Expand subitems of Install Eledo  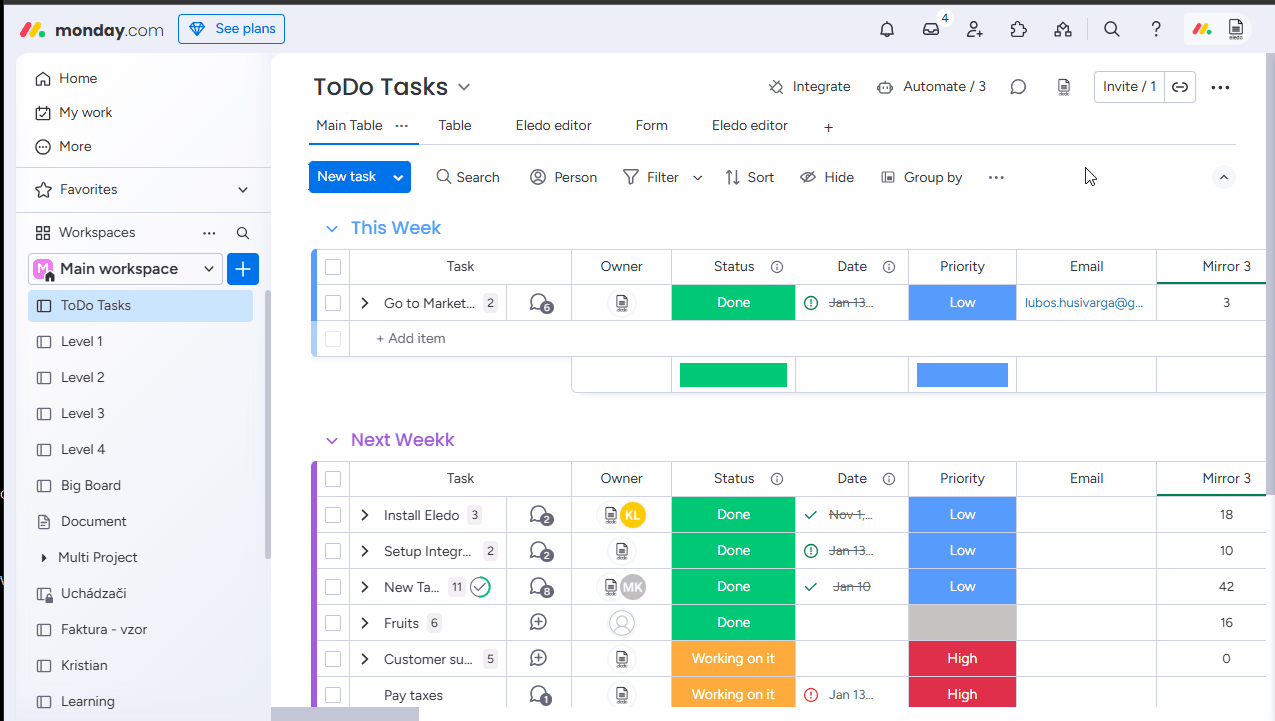365,515
